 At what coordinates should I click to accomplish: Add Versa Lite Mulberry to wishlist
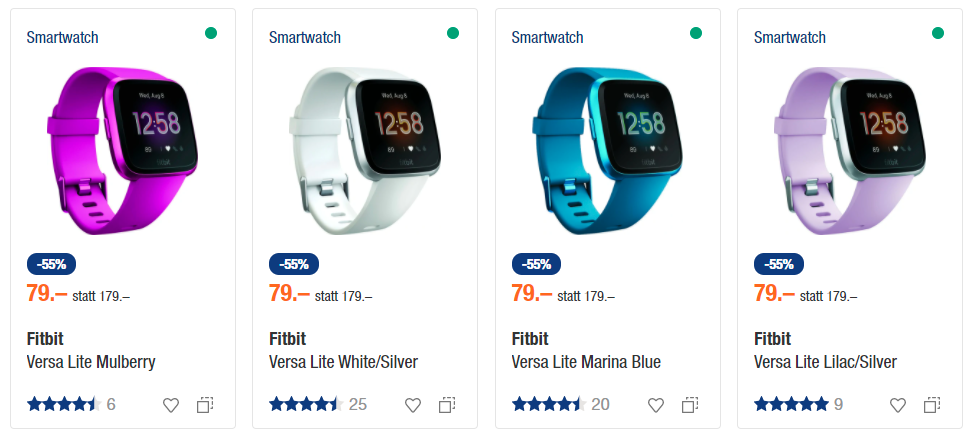pyautogui.click(x=171, y=405)
